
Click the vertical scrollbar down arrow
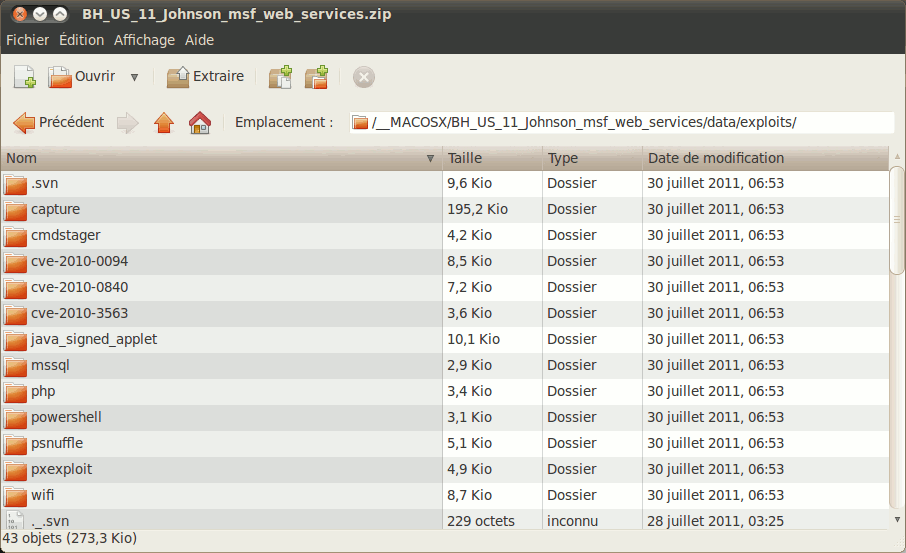(x=897, y=518)
